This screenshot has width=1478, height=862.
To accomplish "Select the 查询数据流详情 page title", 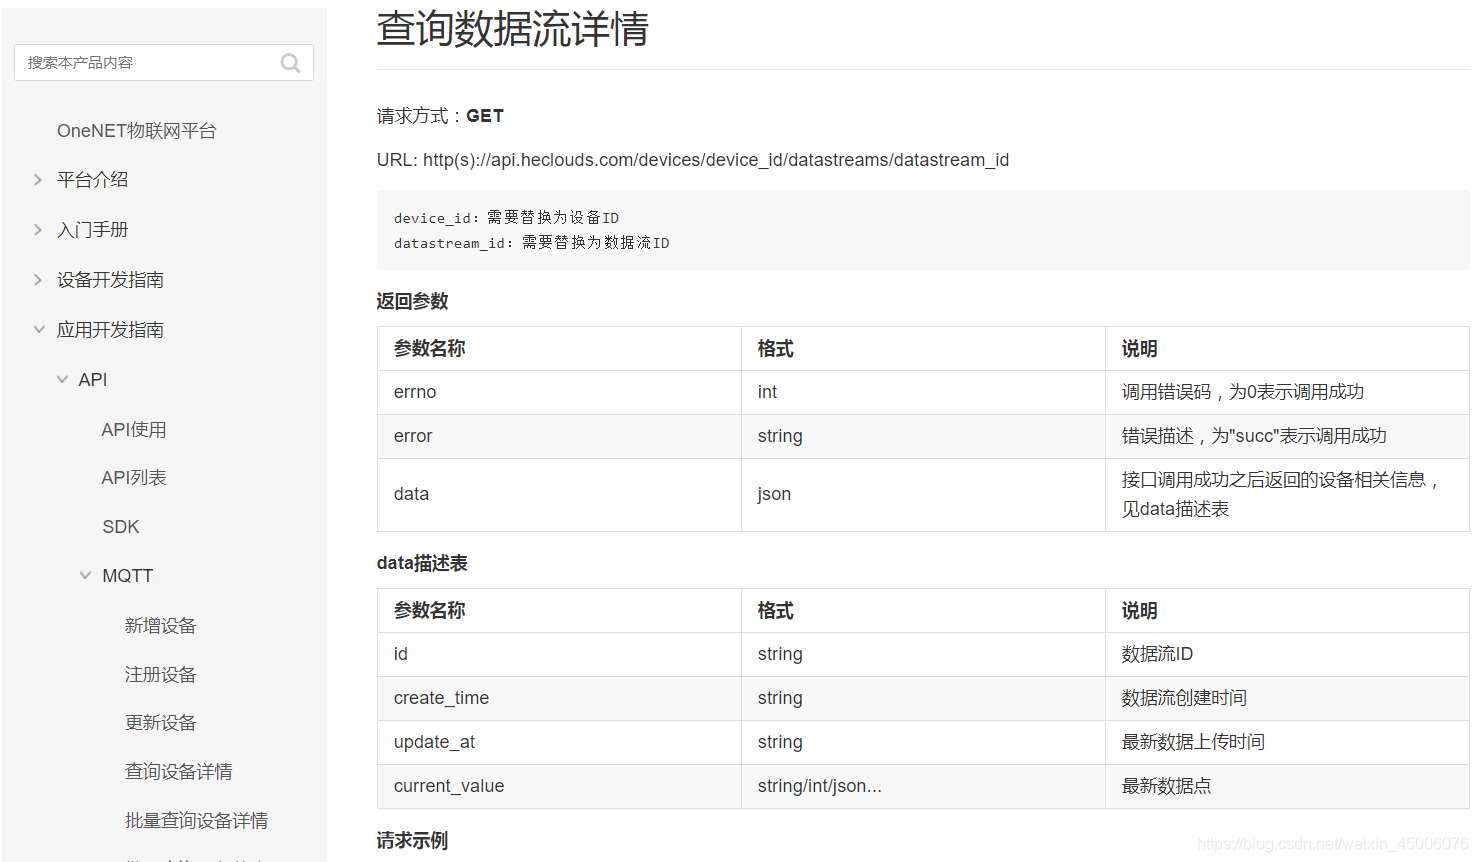I will coord(511,31).
